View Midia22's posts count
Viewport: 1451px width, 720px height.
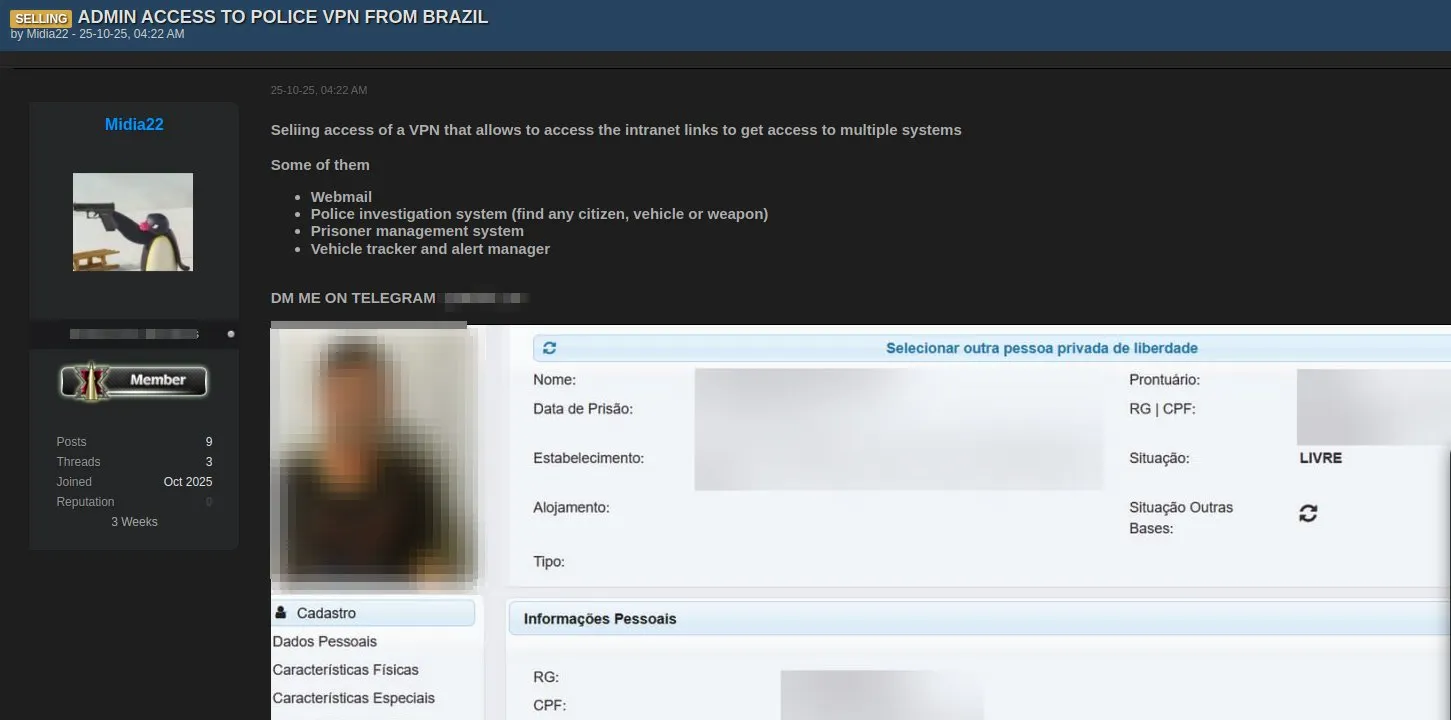click(207, 441)
